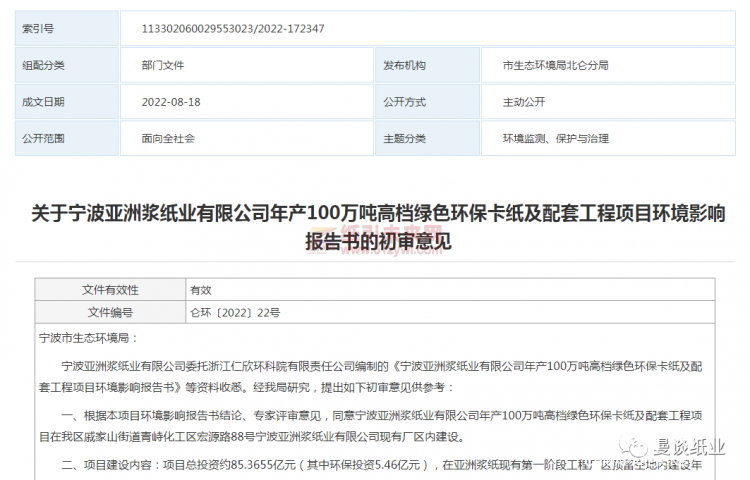This screenshot has height=480, width=750.
Task: Click the index number 113302060029553023/2022-172347
Action: click(235, 28)
